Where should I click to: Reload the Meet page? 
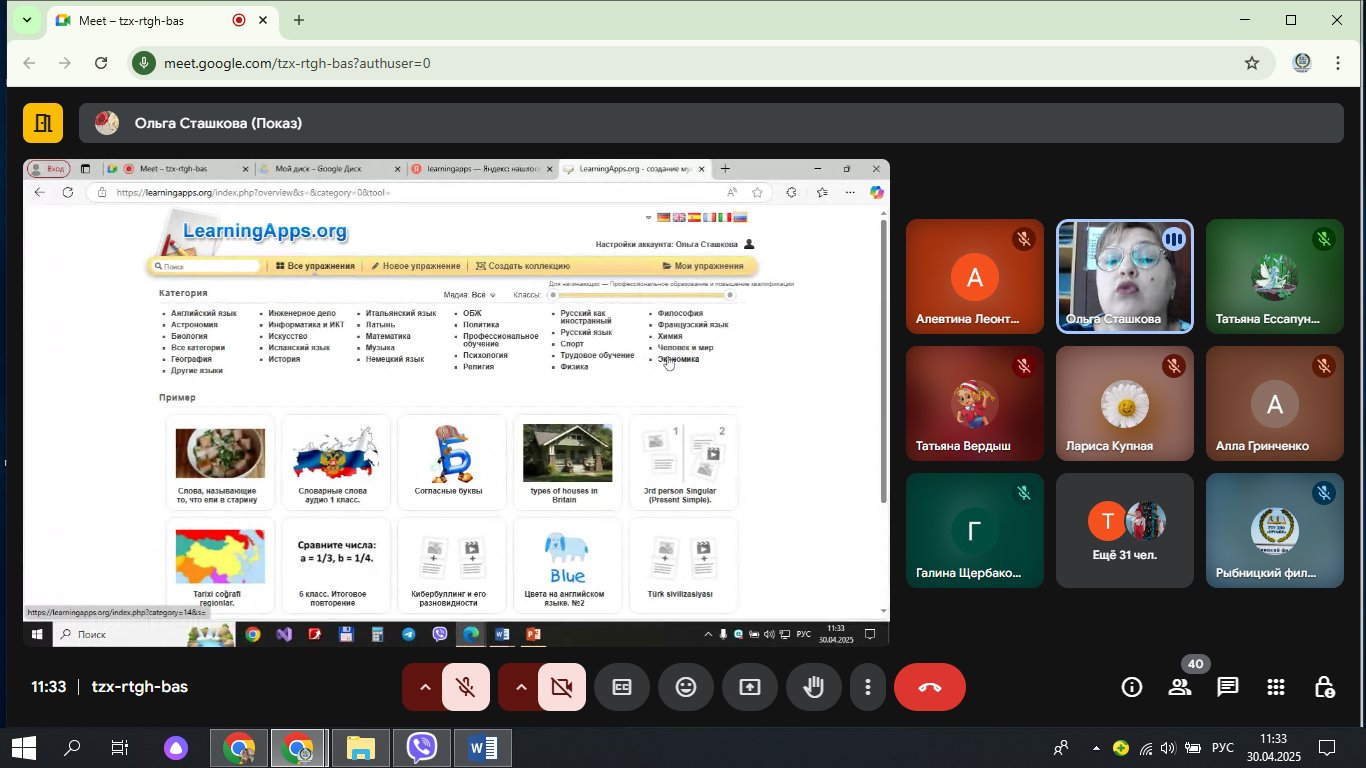[x=101, y=63]
